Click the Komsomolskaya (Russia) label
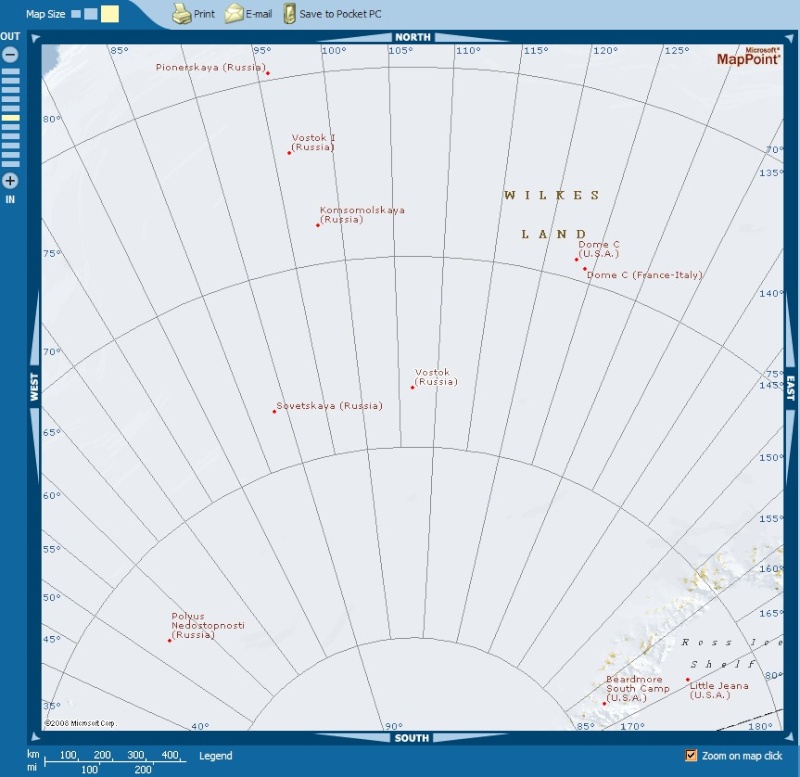This screenshot has width=800, height=777. tap(362, 215)
